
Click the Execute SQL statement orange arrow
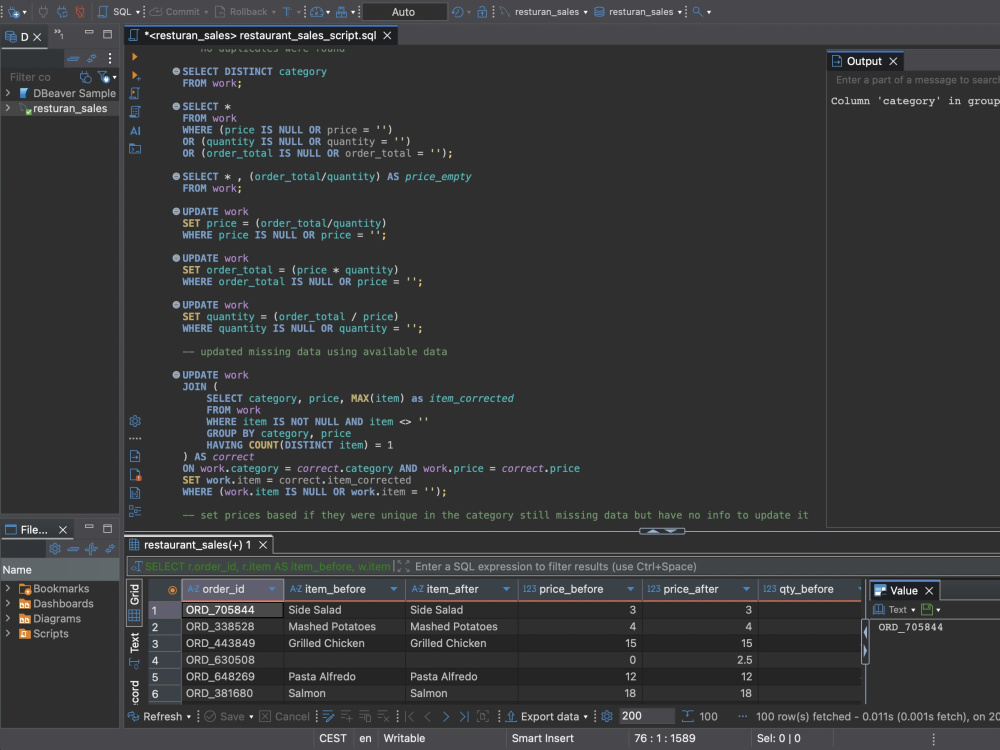pos(135,57)
